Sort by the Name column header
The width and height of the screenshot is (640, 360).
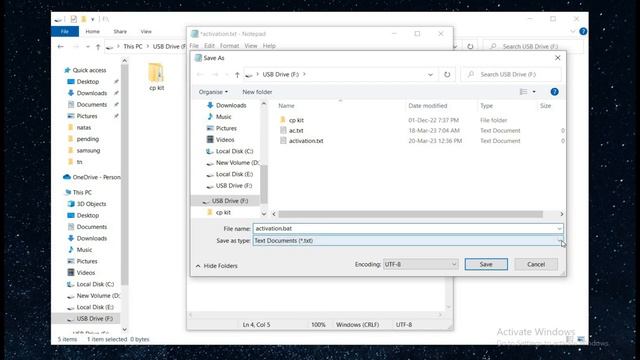tap(287, 106)
